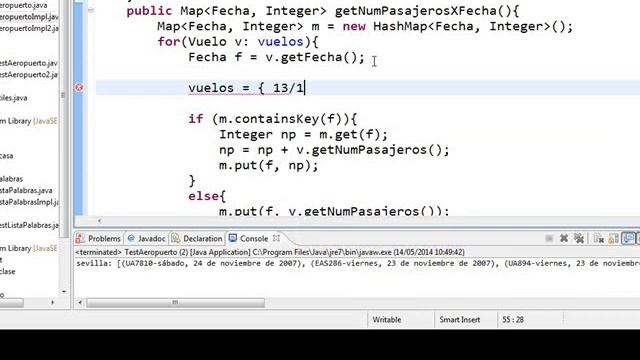Click the 'new HashMap<Fecha, Integer>()' expression
The height and width of the screenshot is (360, 640).
454,27
